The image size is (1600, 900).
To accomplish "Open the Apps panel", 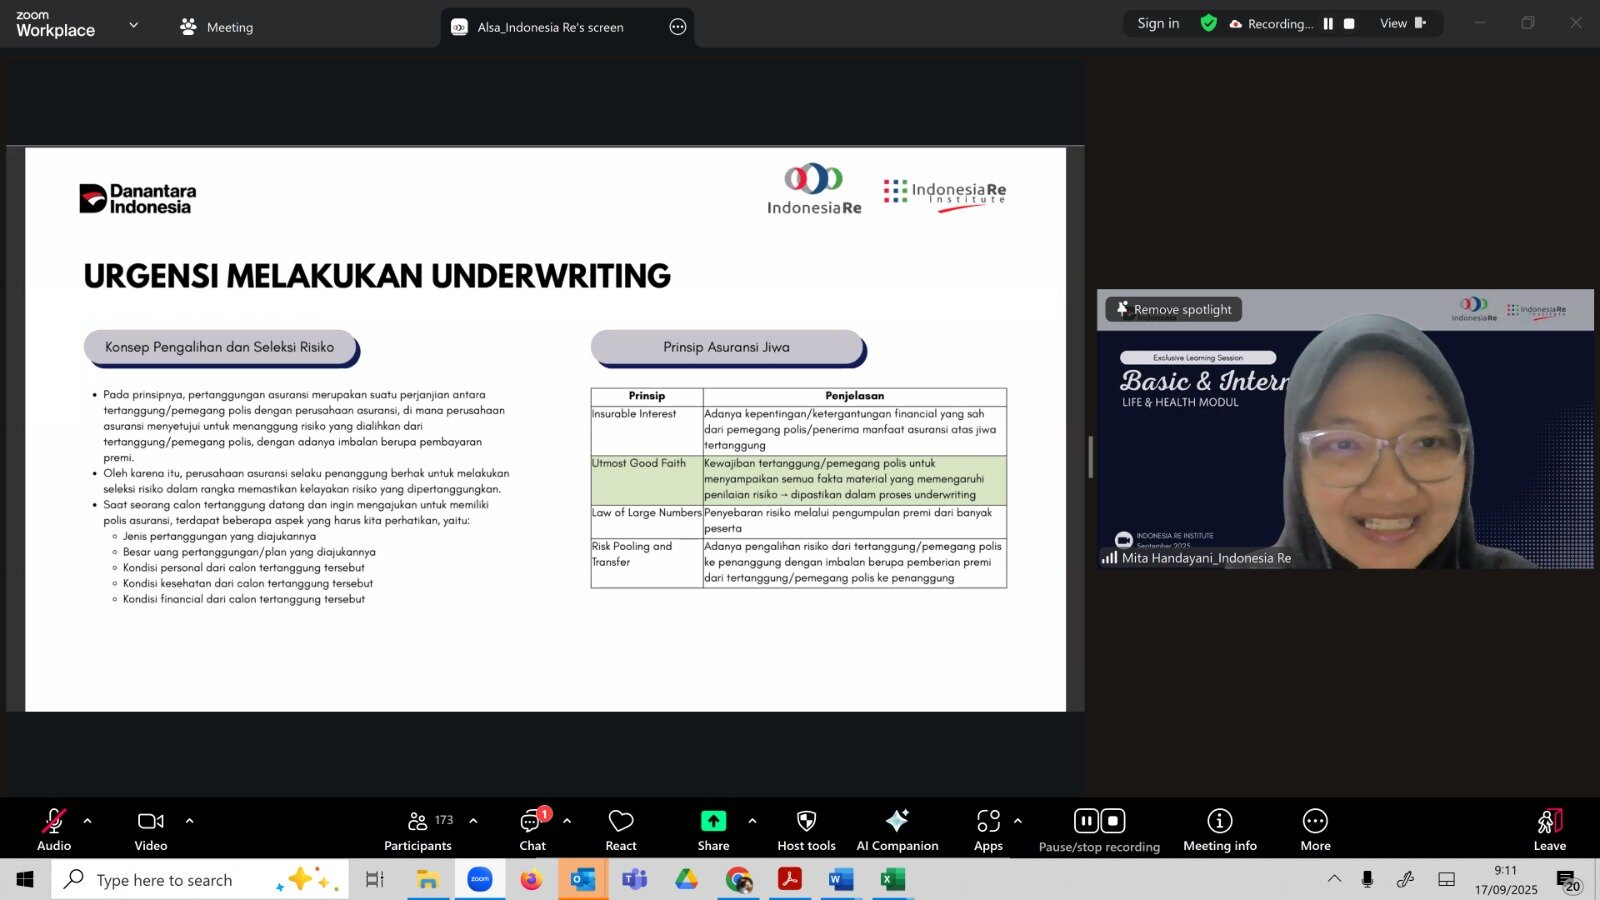I will 988,830.
